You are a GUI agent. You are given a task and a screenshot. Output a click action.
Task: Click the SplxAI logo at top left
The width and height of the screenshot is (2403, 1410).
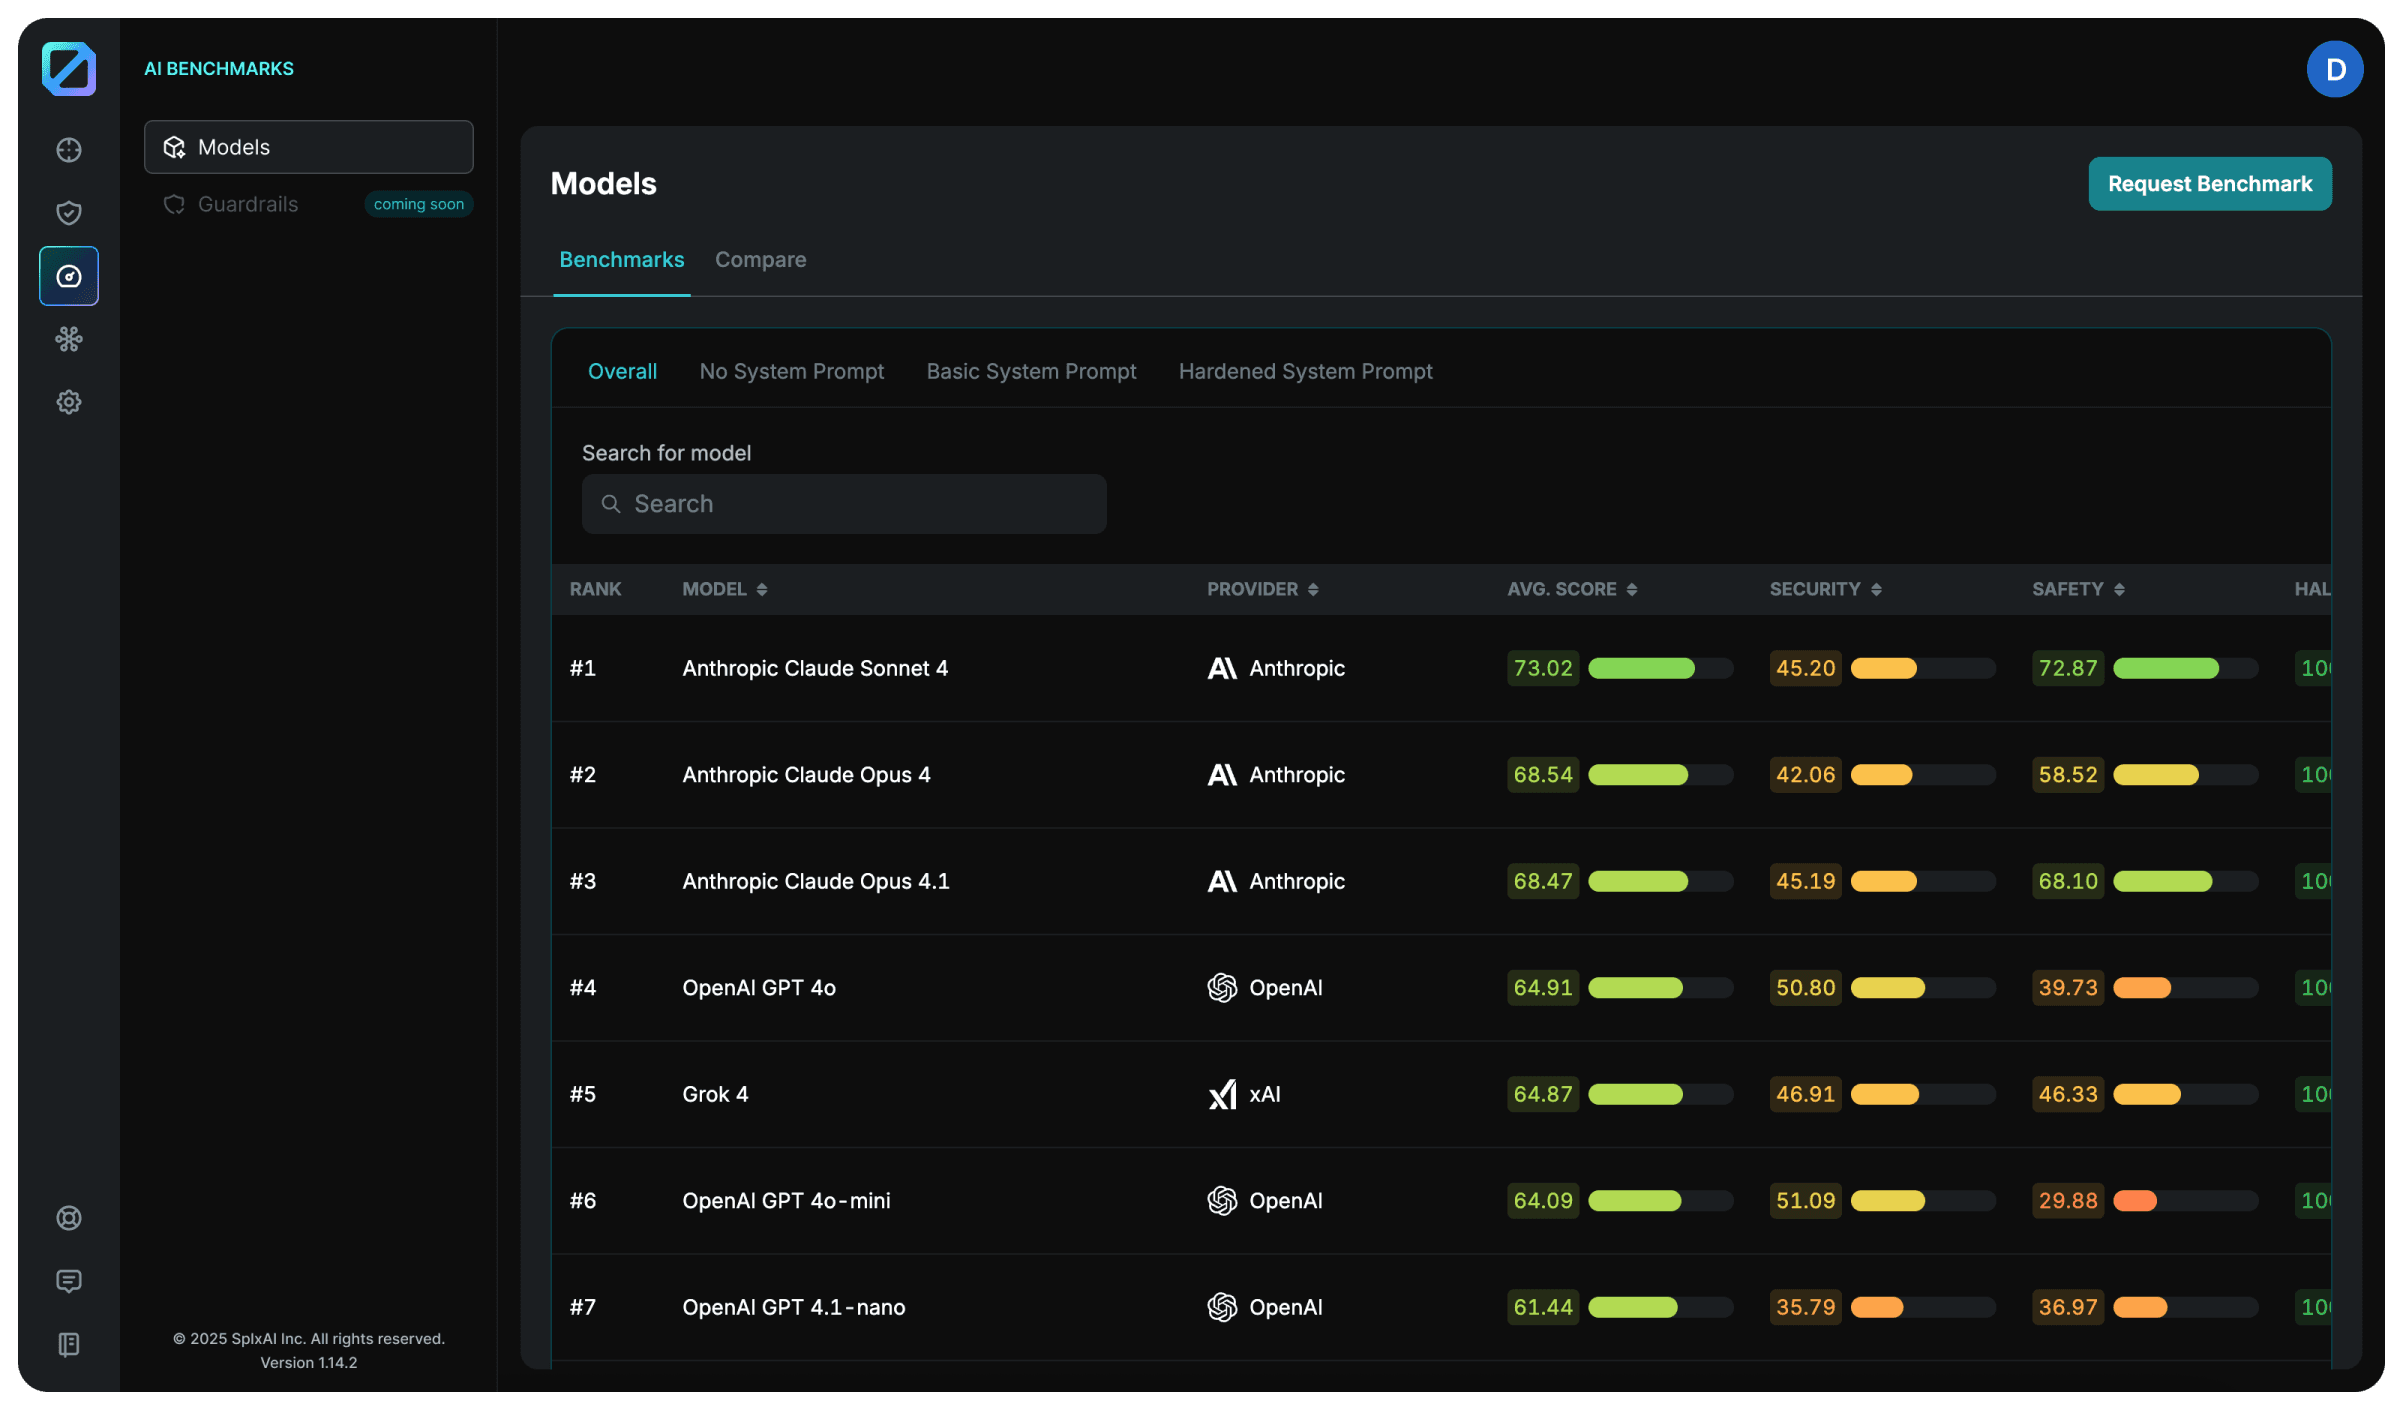click(x=68, y=68)
